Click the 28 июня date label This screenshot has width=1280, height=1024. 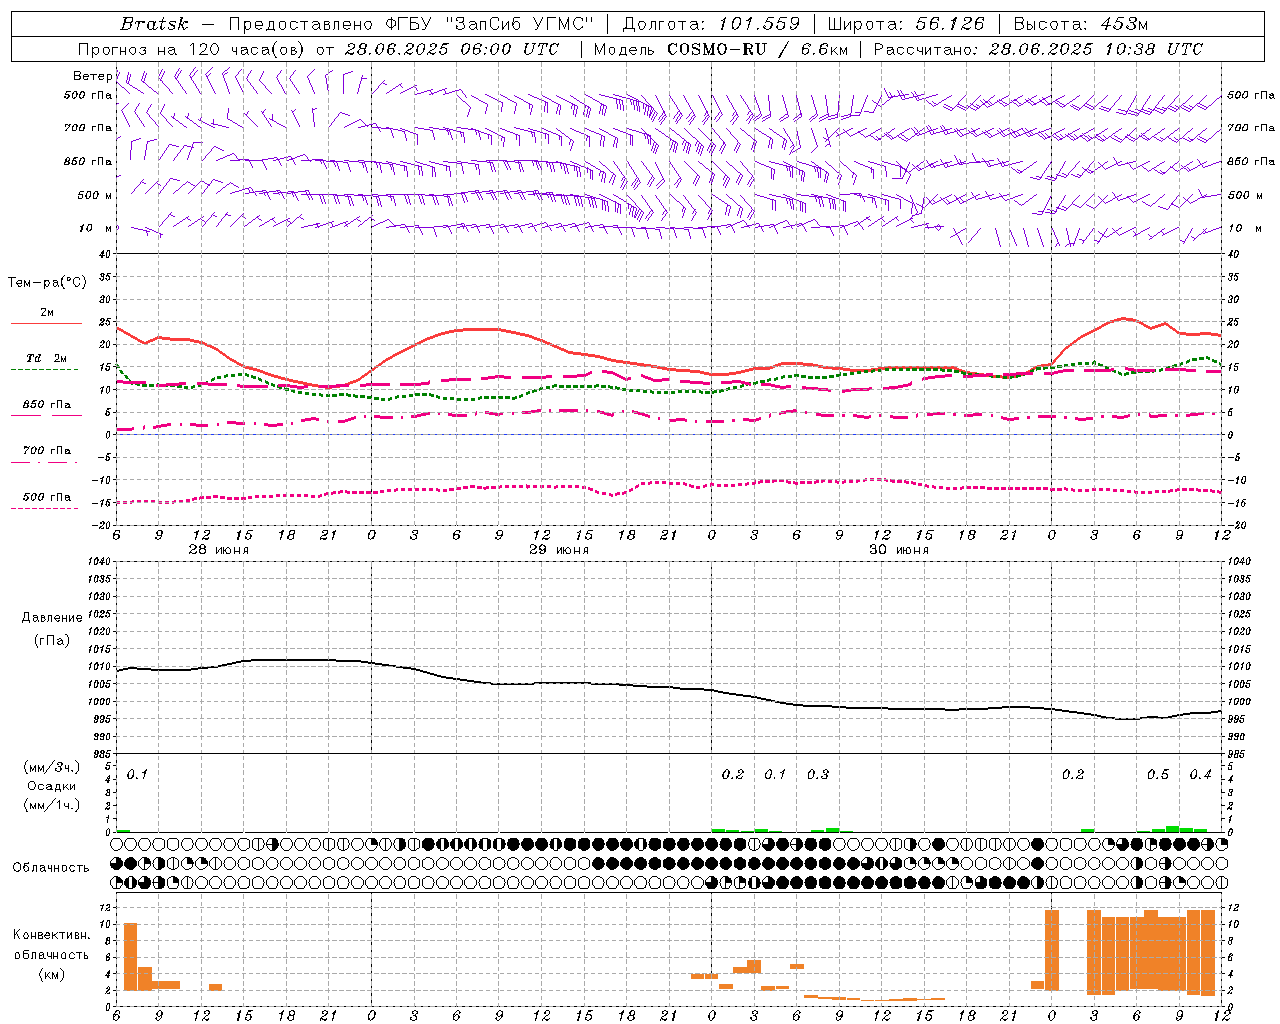click(x=219, y=550)
